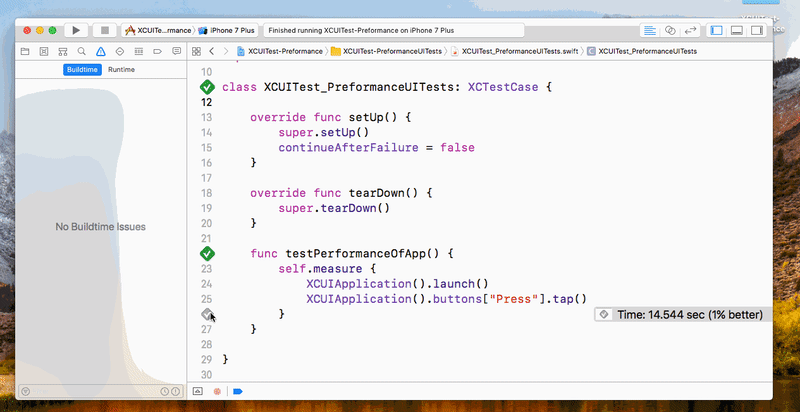This screenshot has width=800, height=412.
Task: Switch to the Buildtime tab
Action: 82,70
